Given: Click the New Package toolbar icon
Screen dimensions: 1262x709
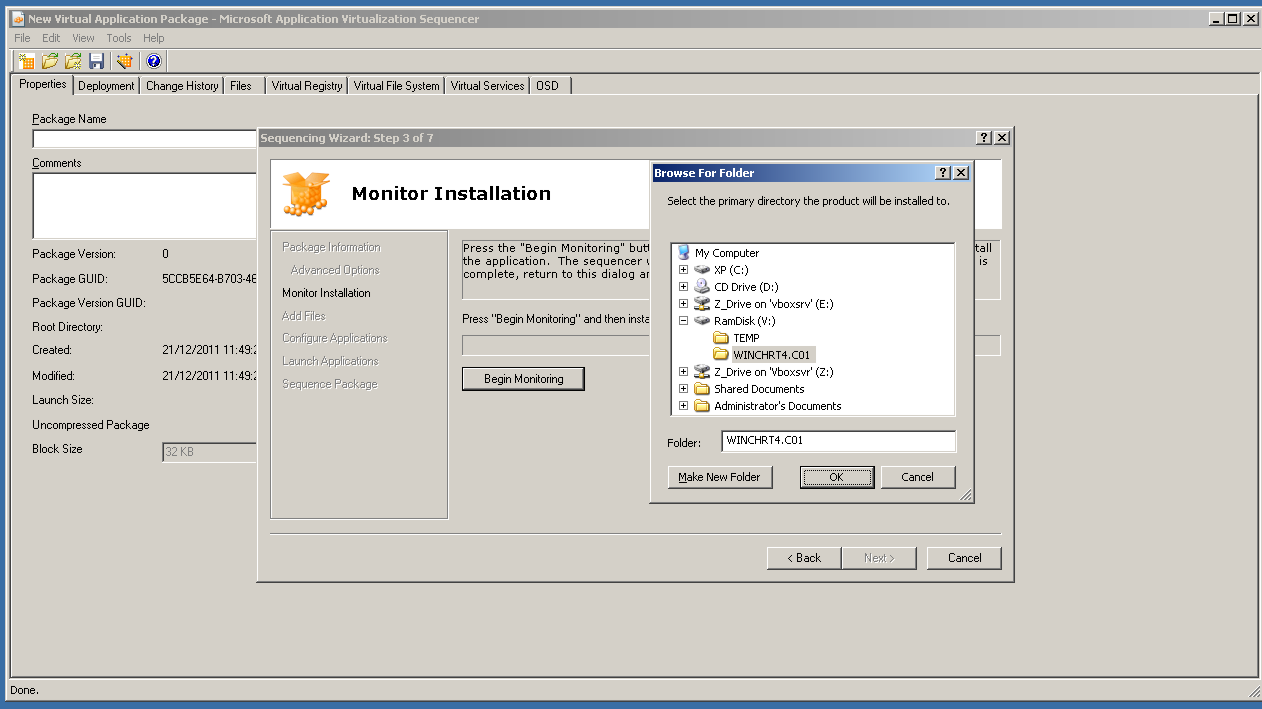Looking at the screenshot, I should tap(27, 61).
